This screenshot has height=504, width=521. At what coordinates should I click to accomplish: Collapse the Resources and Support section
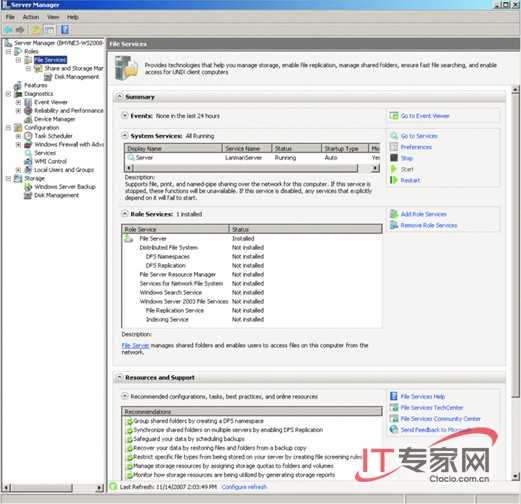[x=119, y=377]
